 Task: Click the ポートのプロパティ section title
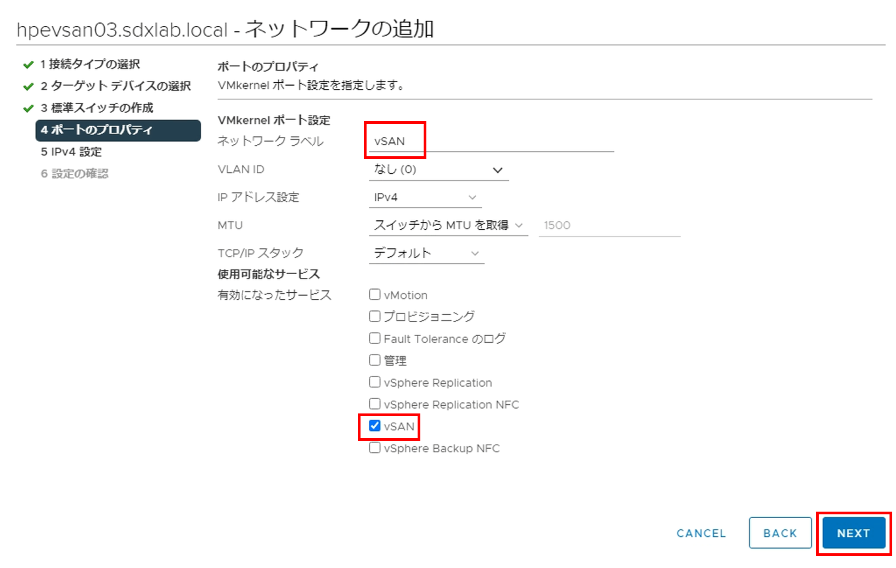coord(267,66)
